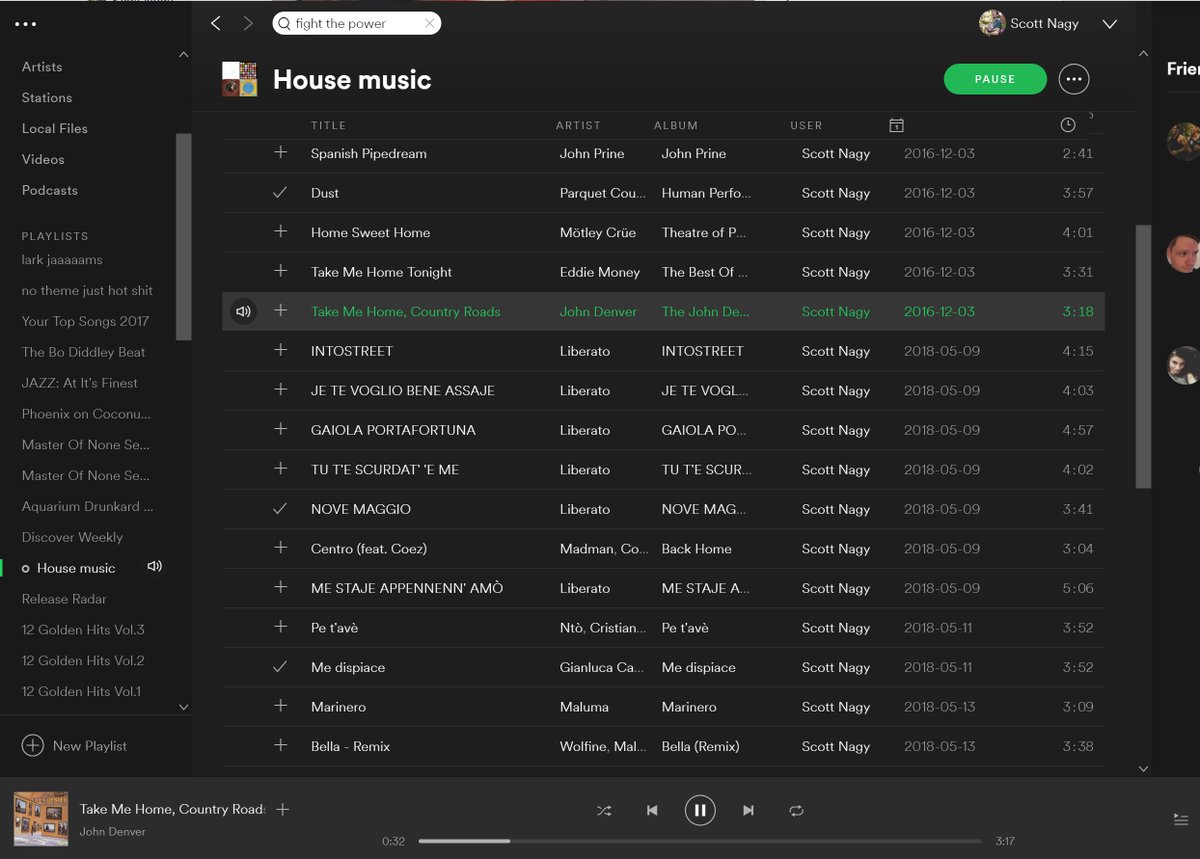Open Liberato artist link on INTOSTREET row
Screen dimensions: 1200x859
(x=585, y=351)
